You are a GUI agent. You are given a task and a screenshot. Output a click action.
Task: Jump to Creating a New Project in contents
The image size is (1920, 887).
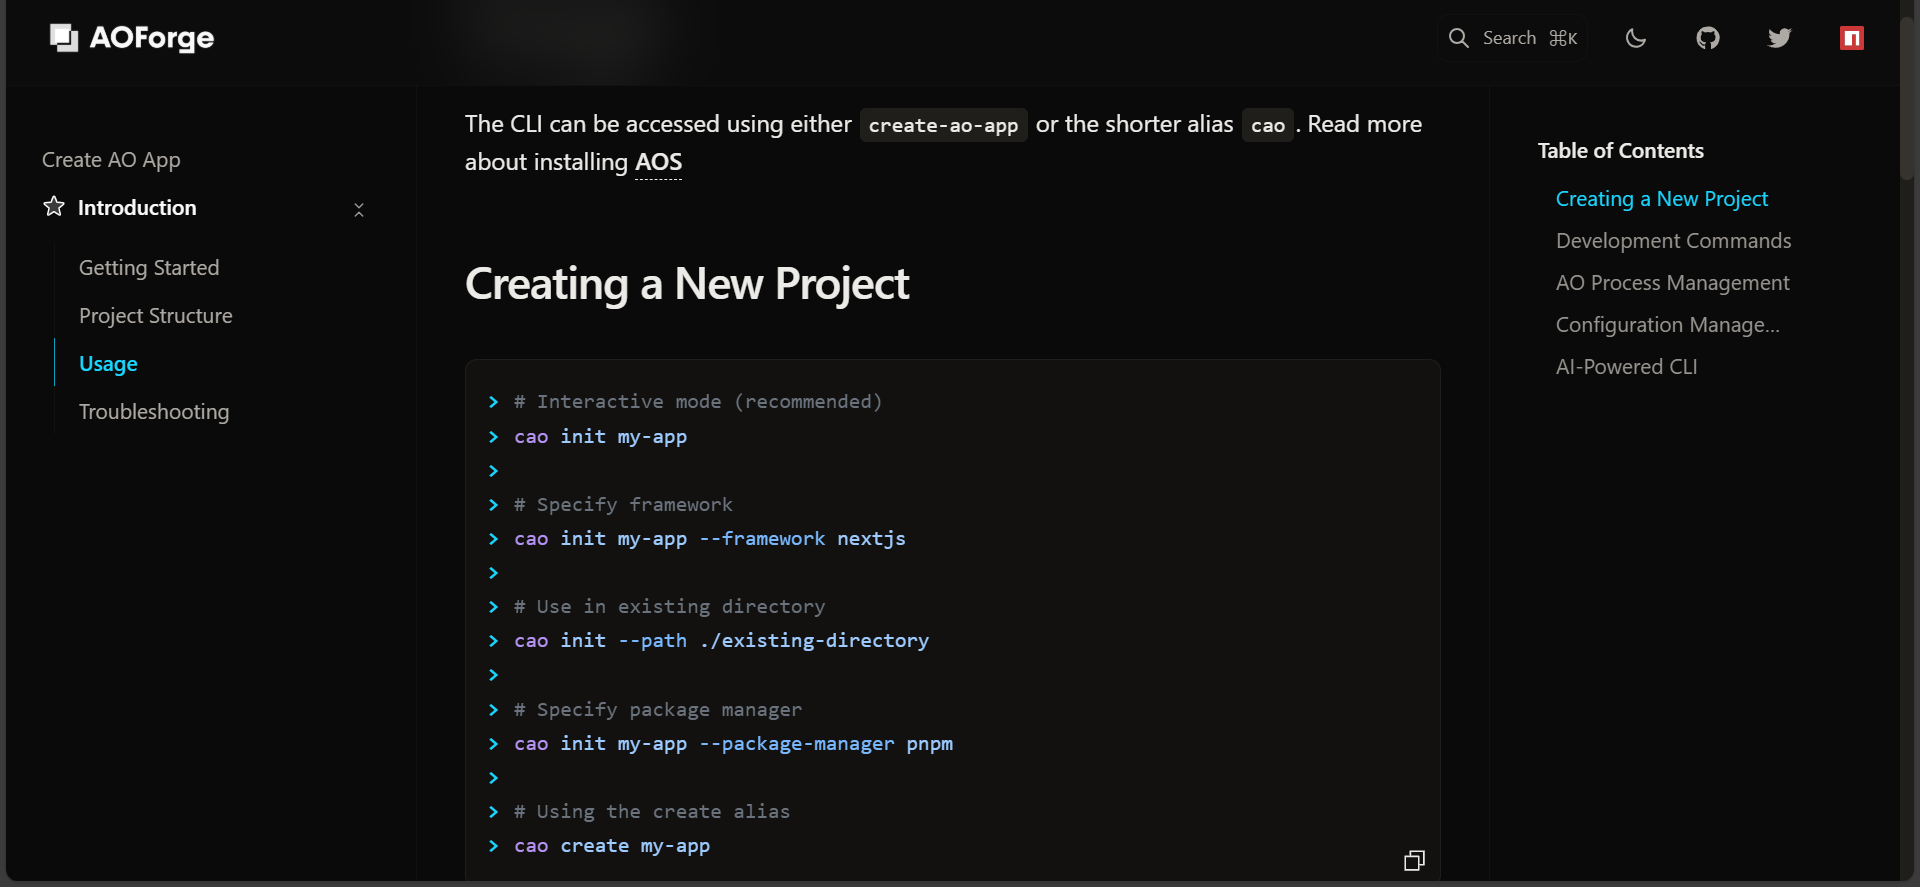[x=1661, y=199]
